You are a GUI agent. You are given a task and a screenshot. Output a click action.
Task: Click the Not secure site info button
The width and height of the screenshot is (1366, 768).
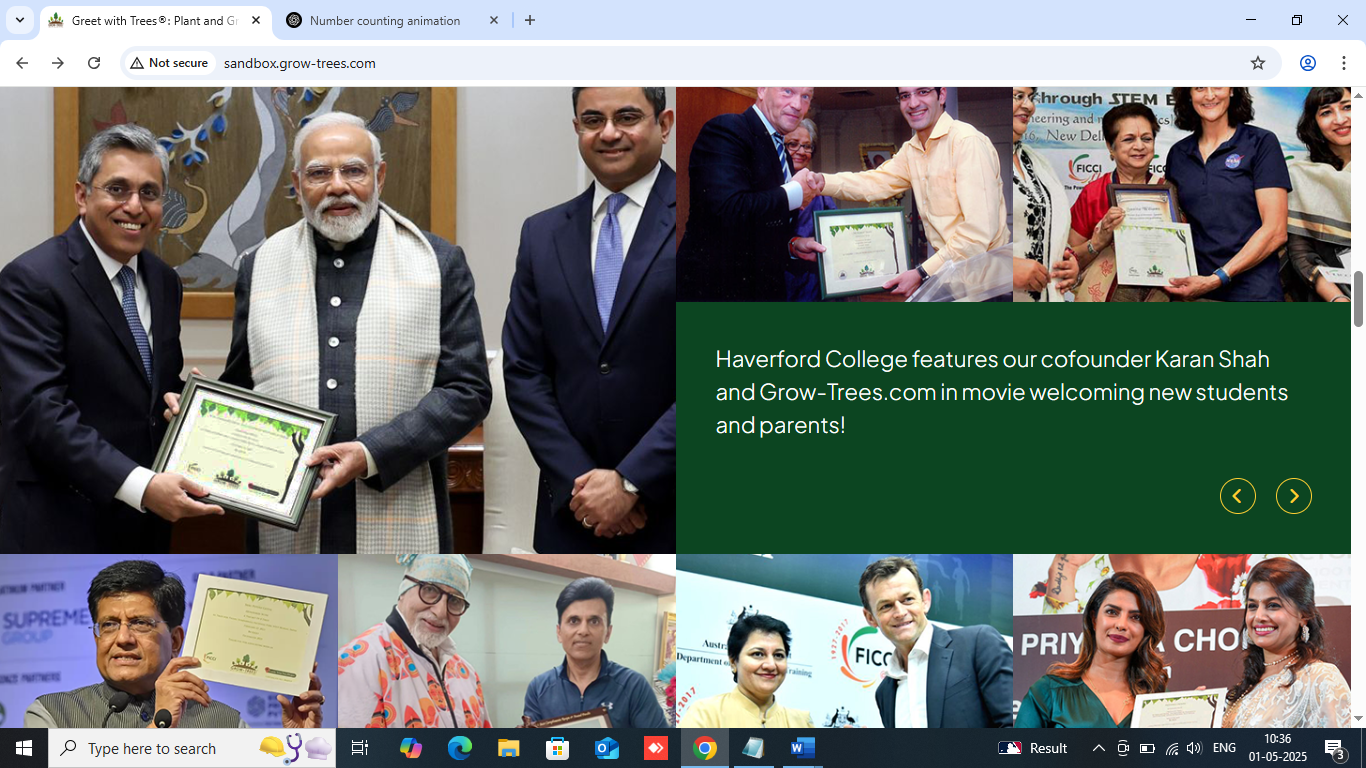coord(169,63)
